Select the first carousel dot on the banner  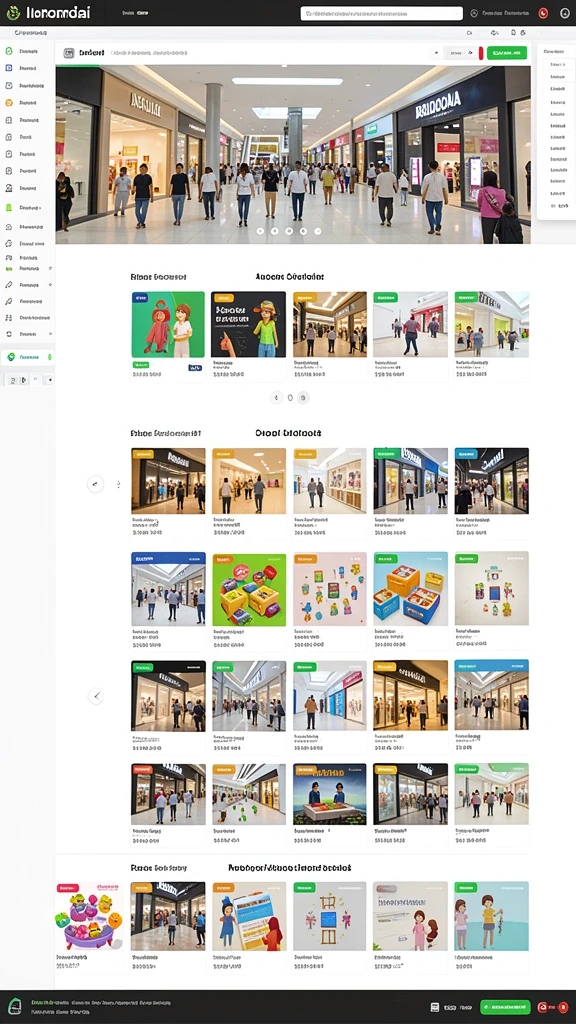pyautogui.click(x=260, y=231)
